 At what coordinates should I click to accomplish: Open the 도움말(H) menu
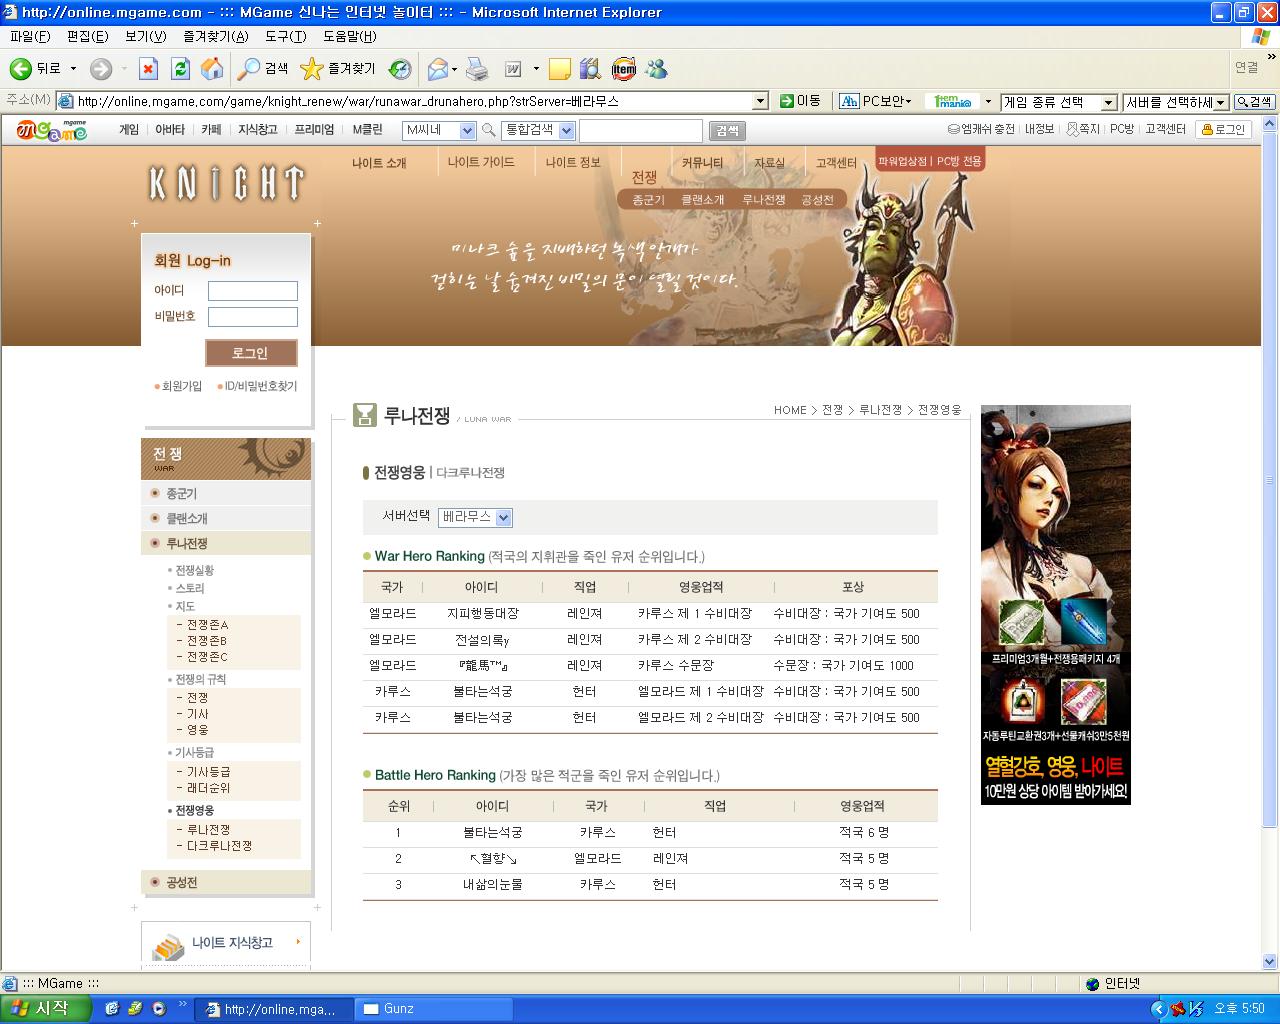pos(350,36)
